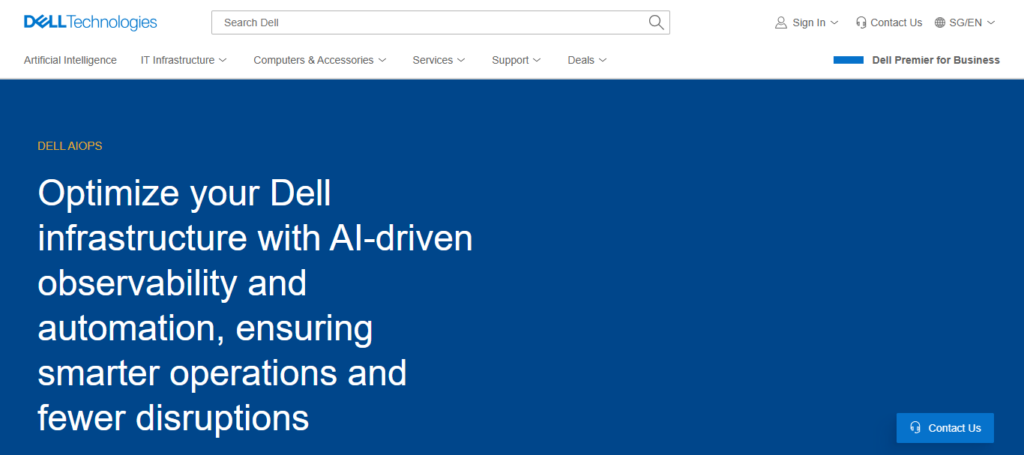Expand the SG/EN region dropdown chevron

[991, 23]
